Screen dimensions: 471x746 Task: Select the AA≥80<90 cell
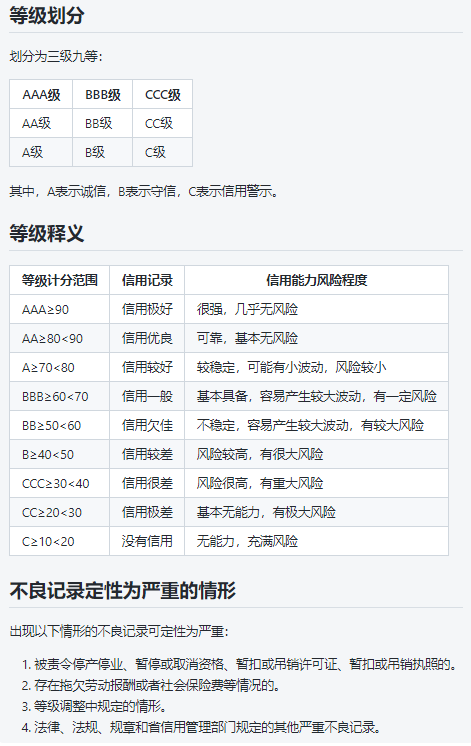click(x=59, y=338)
